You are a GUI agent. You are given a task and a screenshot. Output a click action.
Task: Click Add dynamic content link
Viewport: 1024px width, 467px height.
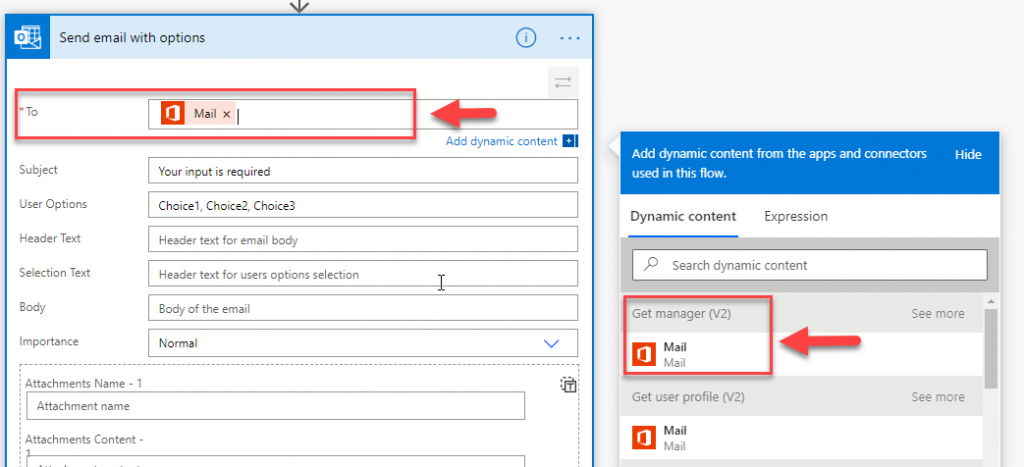[x=501, y=141]
